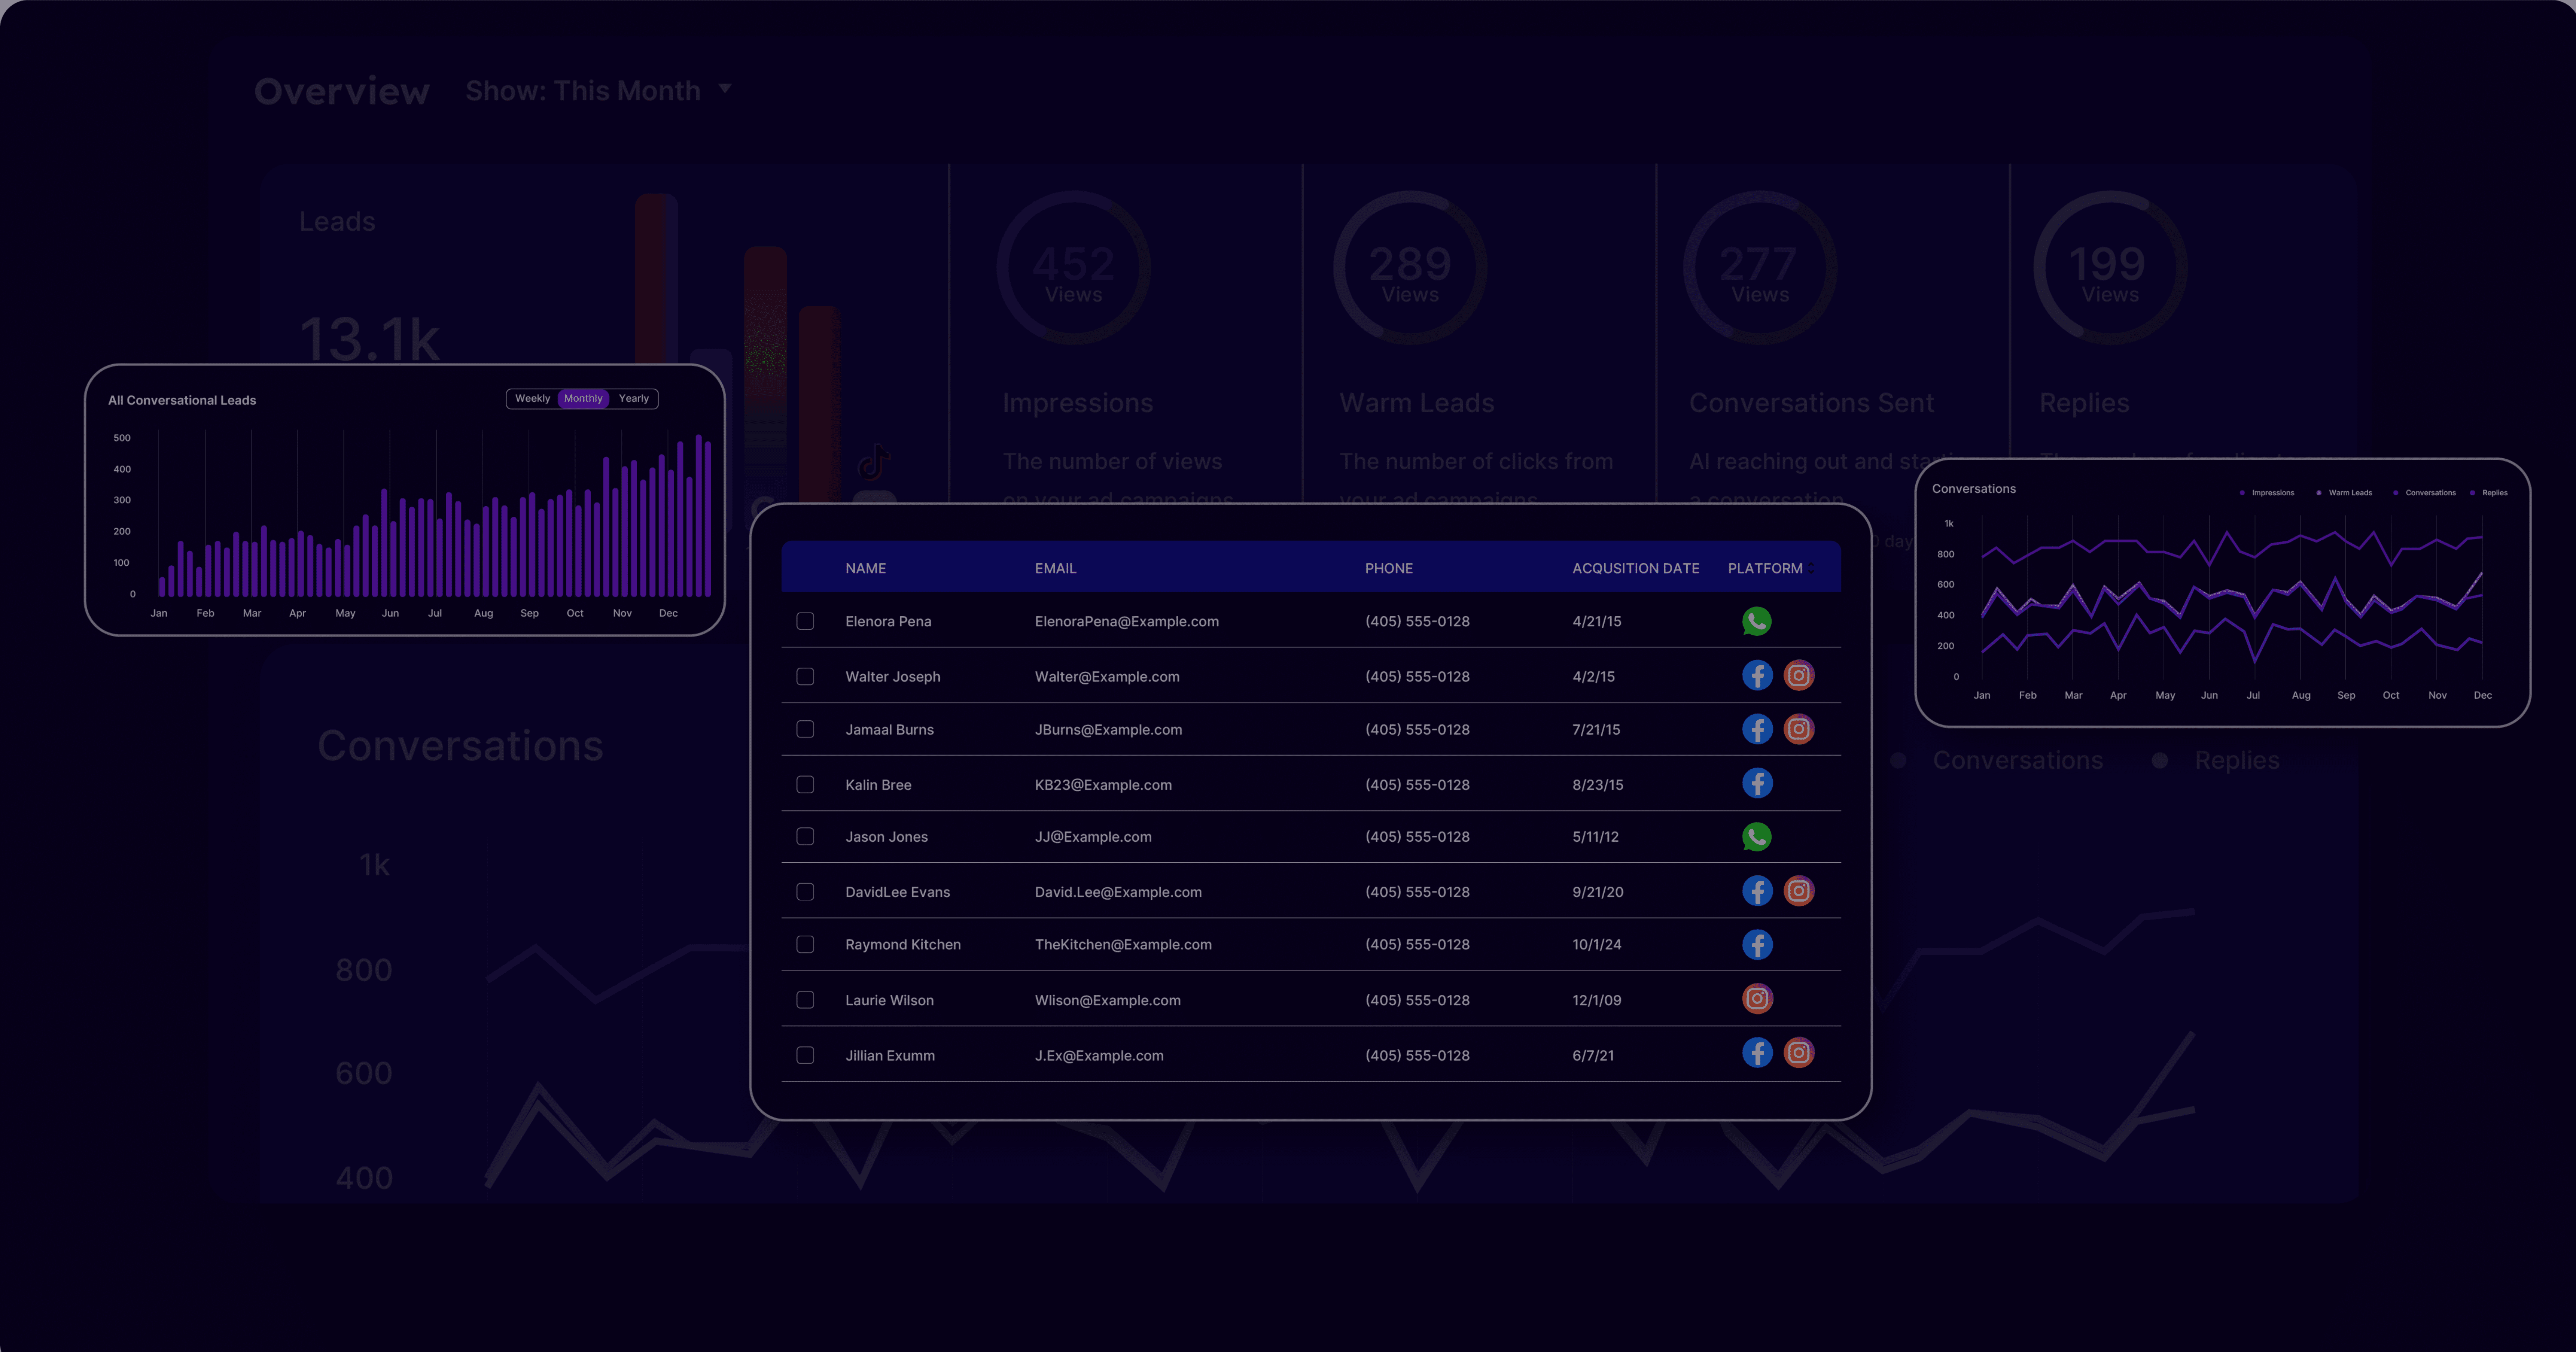Click Facebook icon in Kalin Bree row

click(1757, 783)
